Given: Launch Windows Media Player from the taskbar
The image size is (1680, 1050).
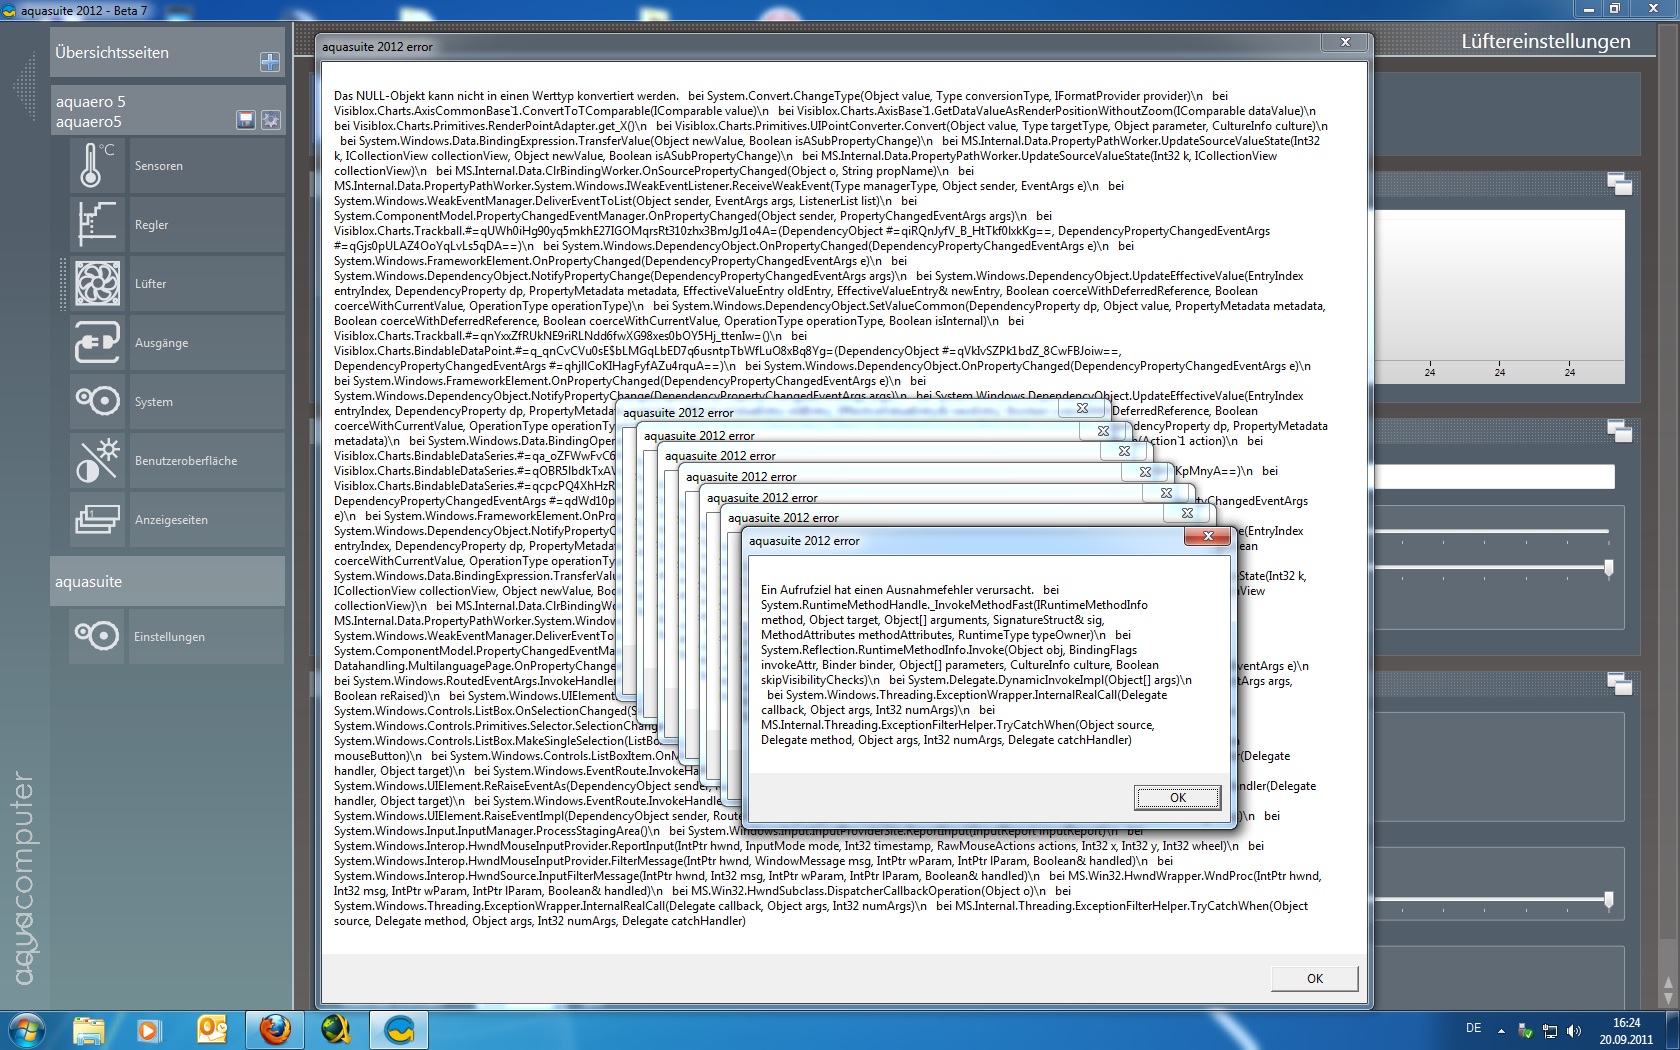Looking at the screenshot, I should [148, 1030].
